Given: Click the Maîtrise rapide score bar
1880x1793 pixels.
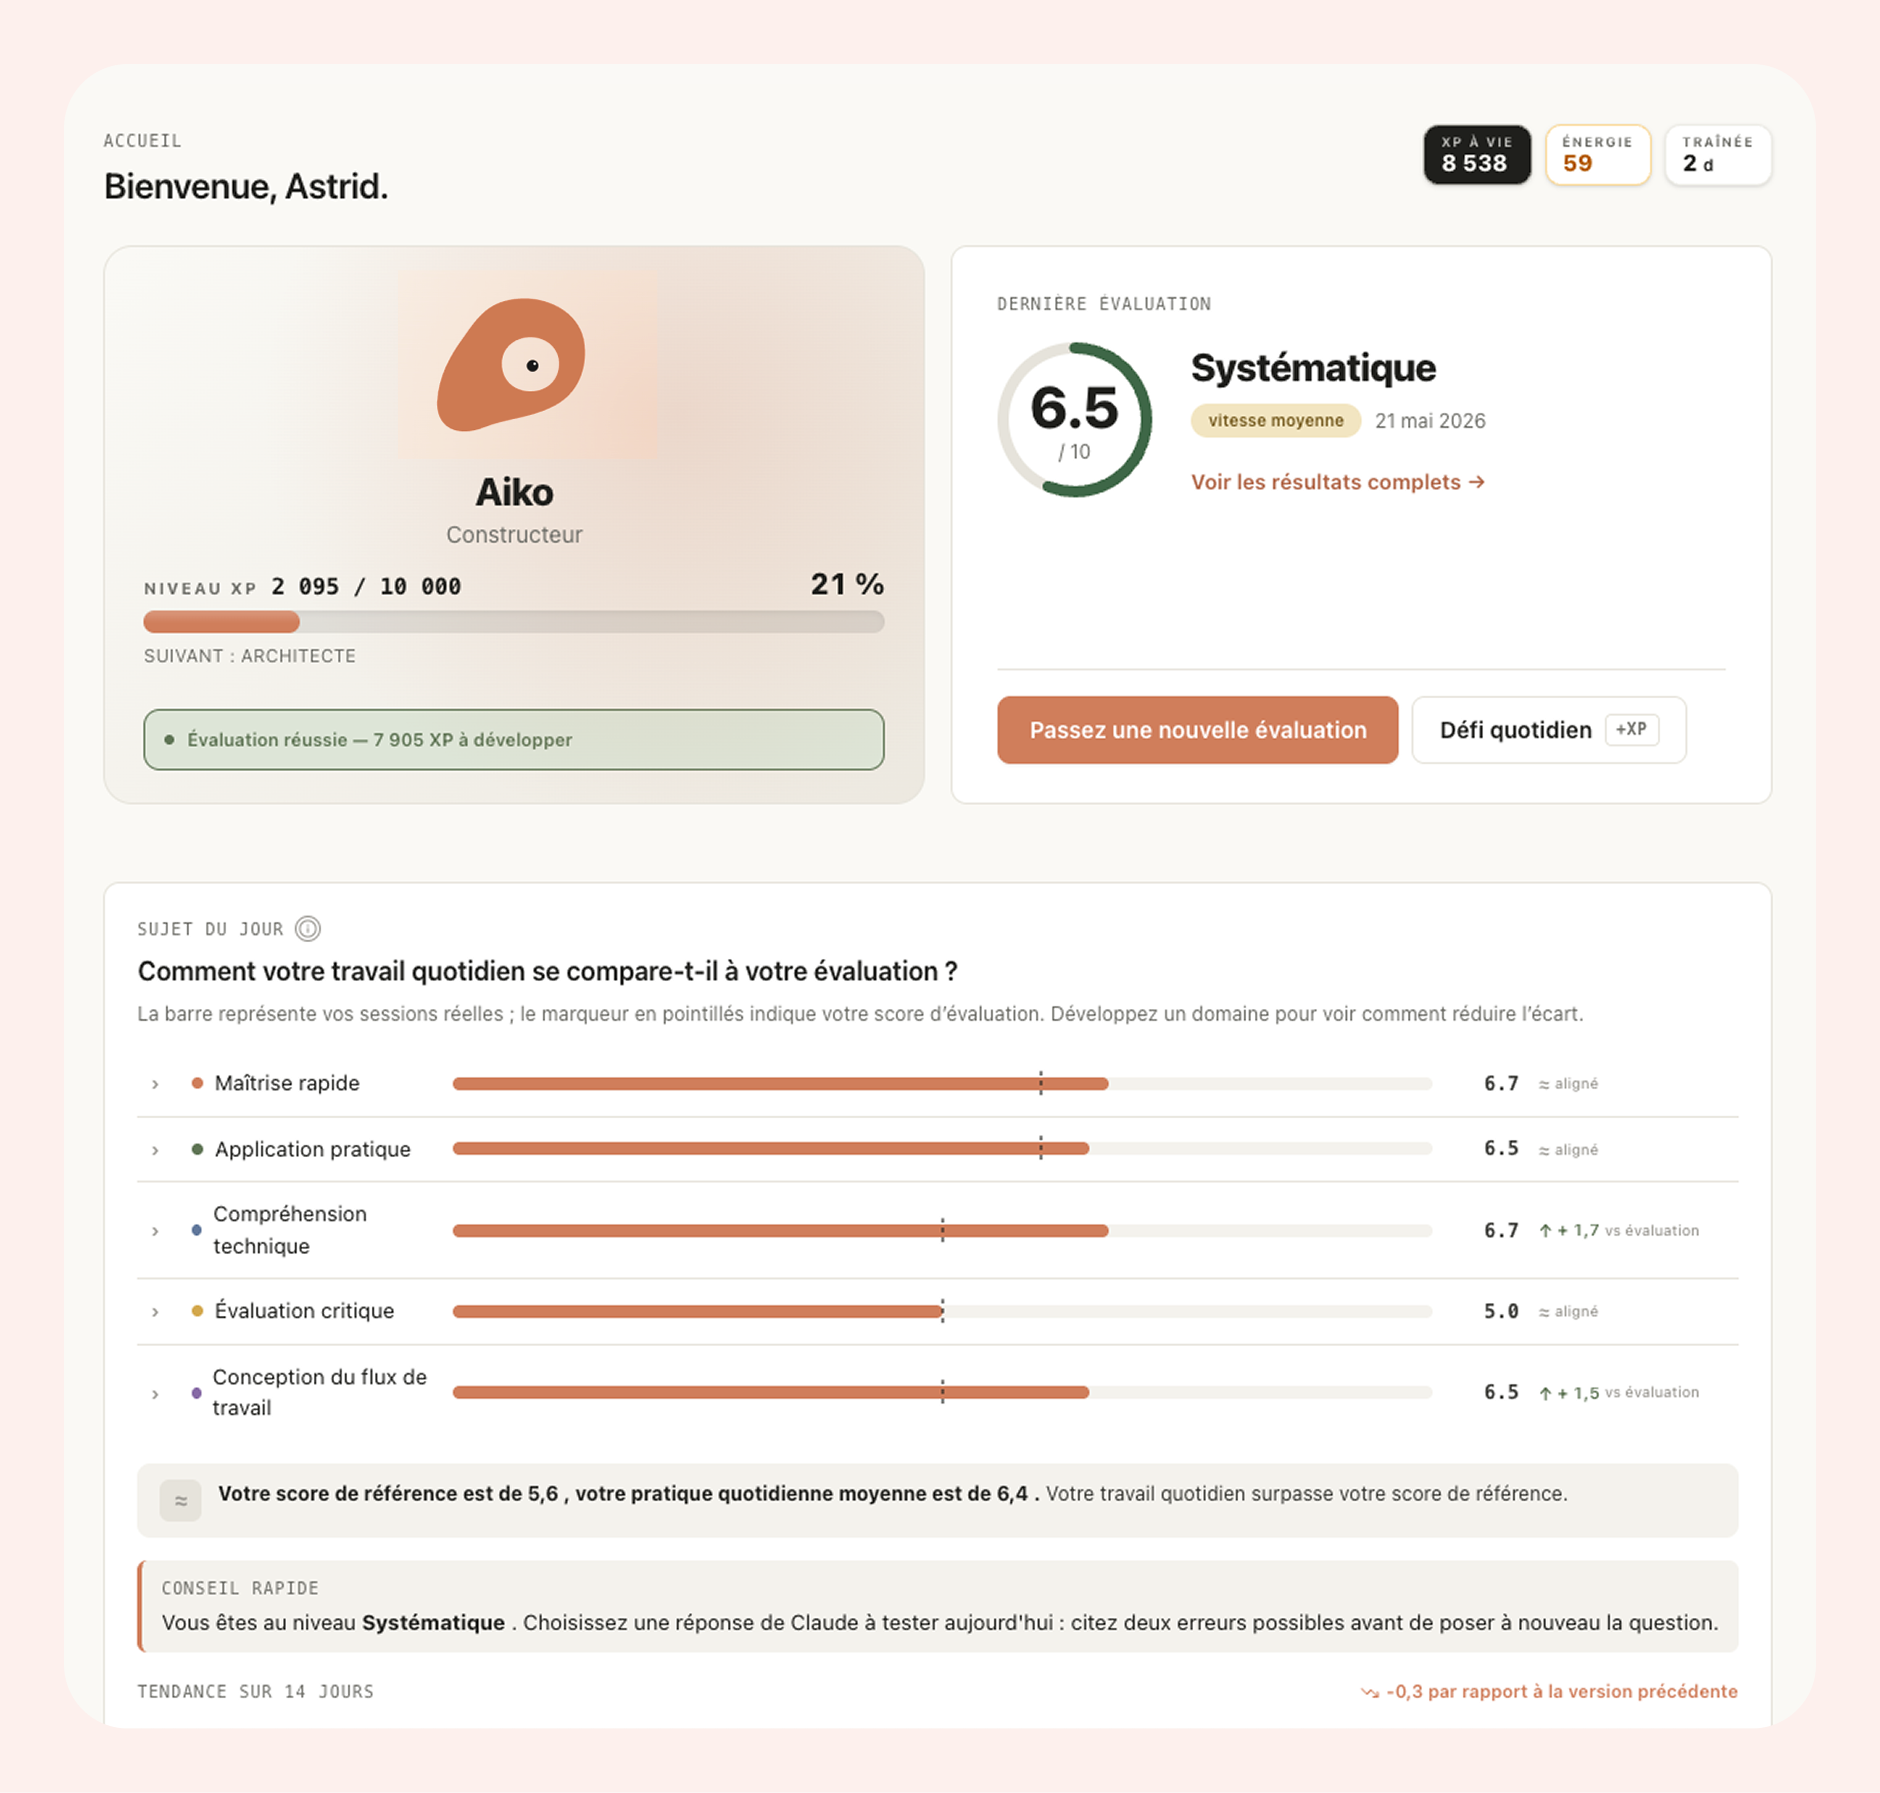Looking at the screenshot, I should click(x=942, y=1083).
